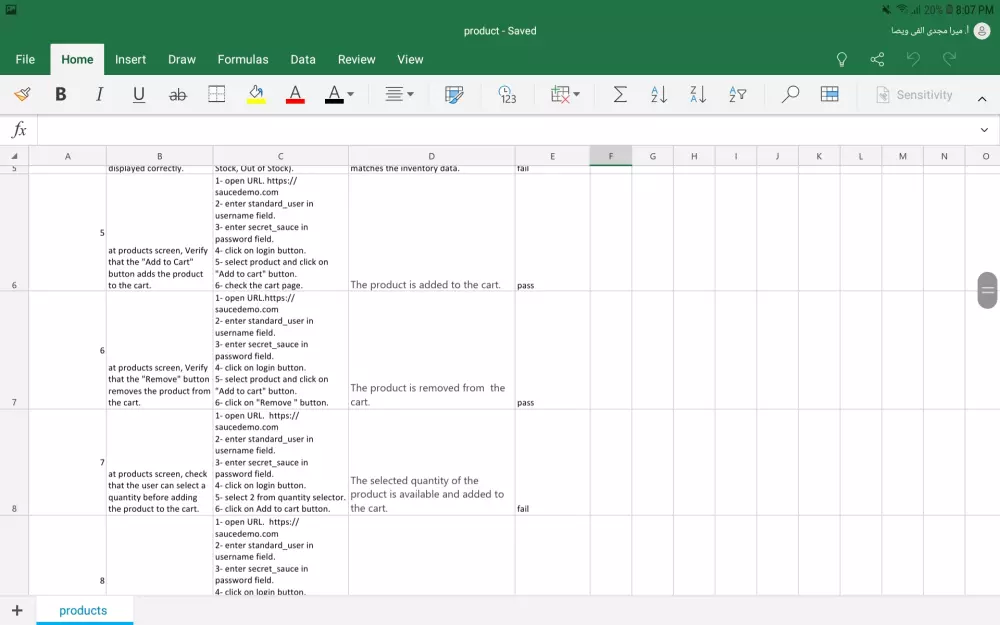
Task: Open the cell borders tool
Action: pos(216,95)
